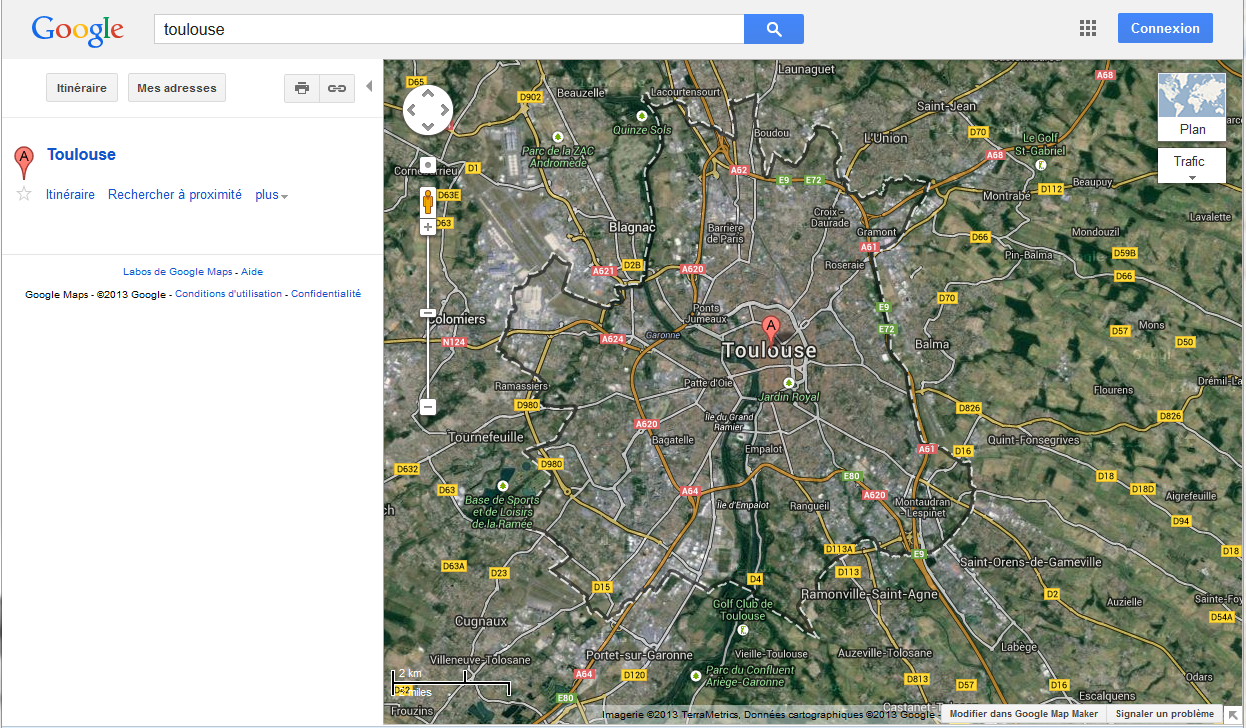Image resolution: width=1246 pixels, height=728 pixels.
Task: Click the Toulouse result title
Action: pos(81,154)
